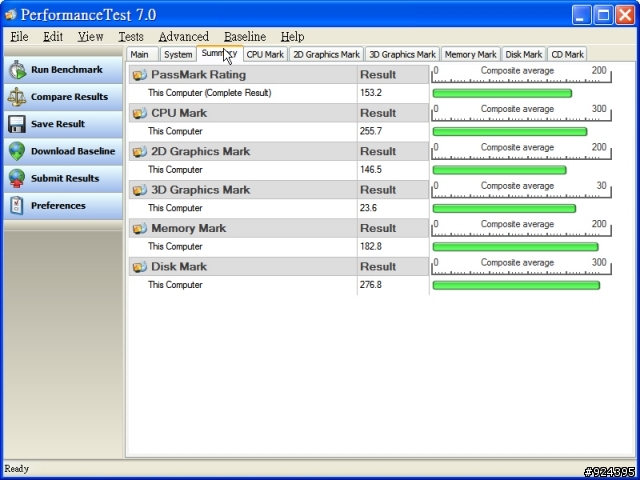Click the Save Result button label

[58, 124]
